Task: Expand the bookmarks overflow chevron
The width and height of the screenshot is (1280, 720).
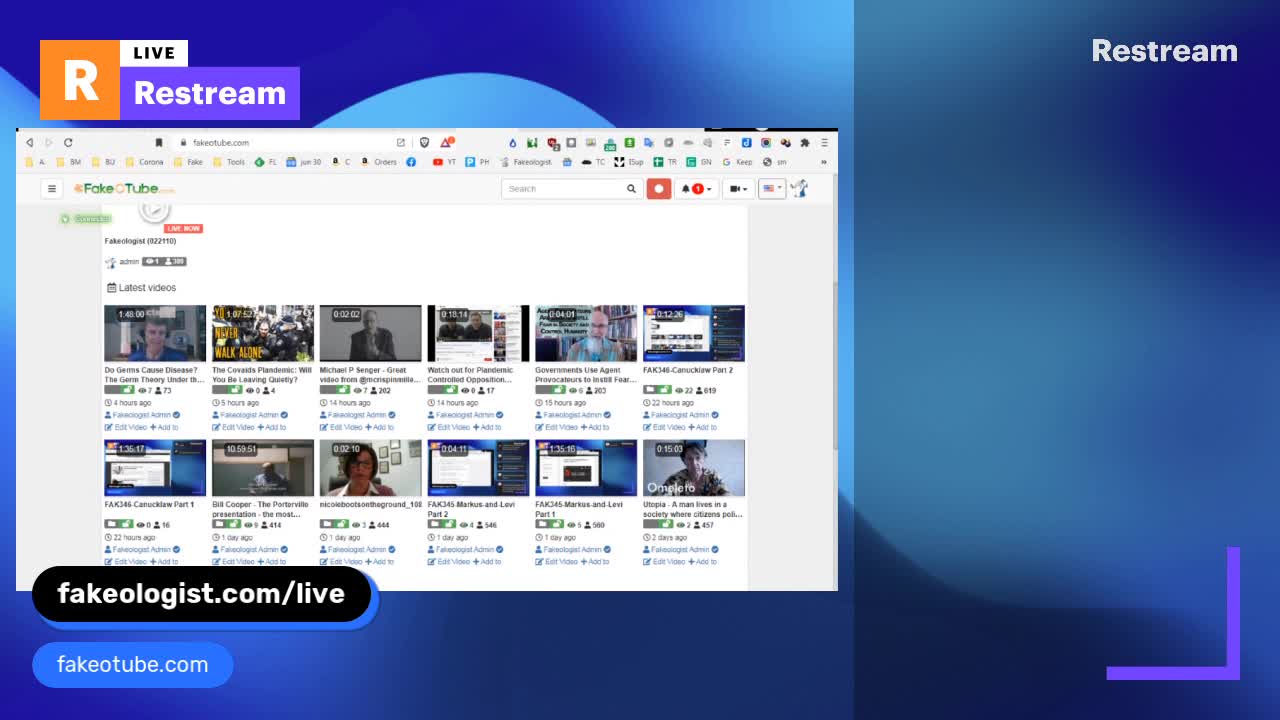Action: point(824,162)
